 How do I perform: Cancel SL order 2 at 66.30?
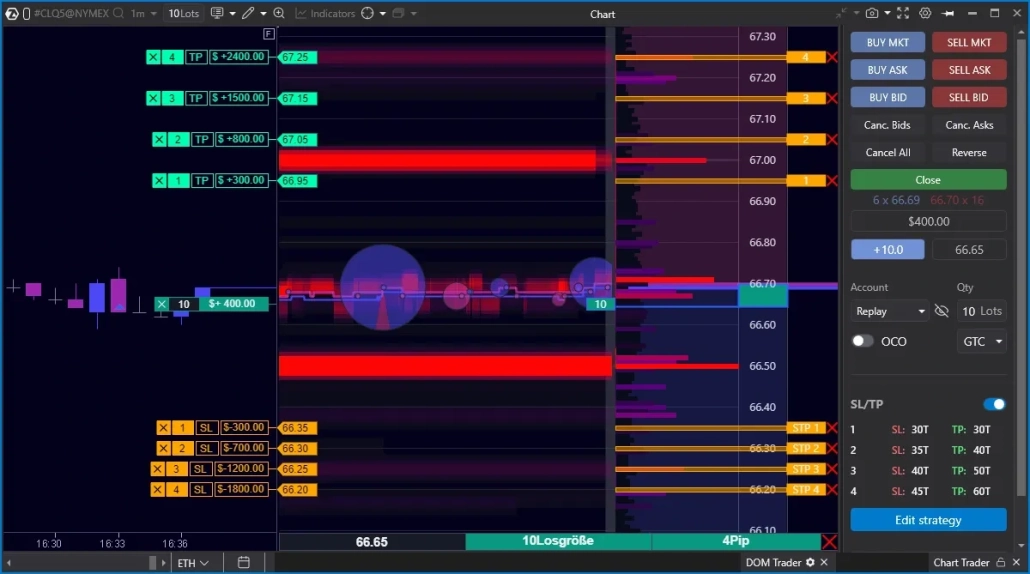(x=164, y=448)
